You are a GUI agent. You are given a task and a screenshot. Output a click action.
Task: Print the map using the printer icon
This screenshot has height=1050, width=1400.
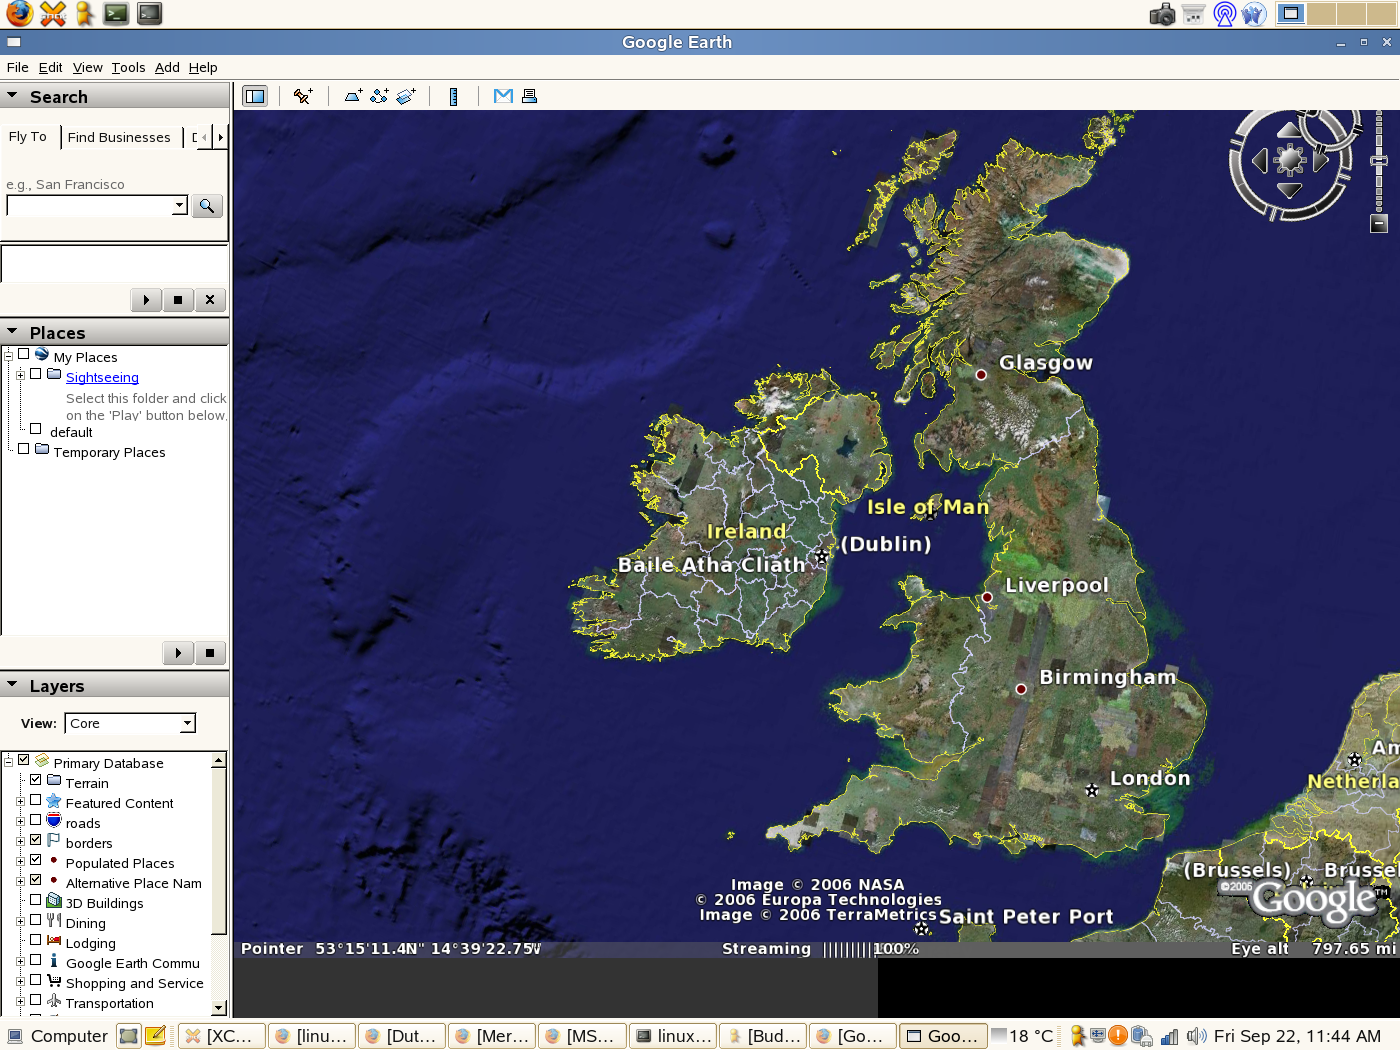[x=530, y=96]
